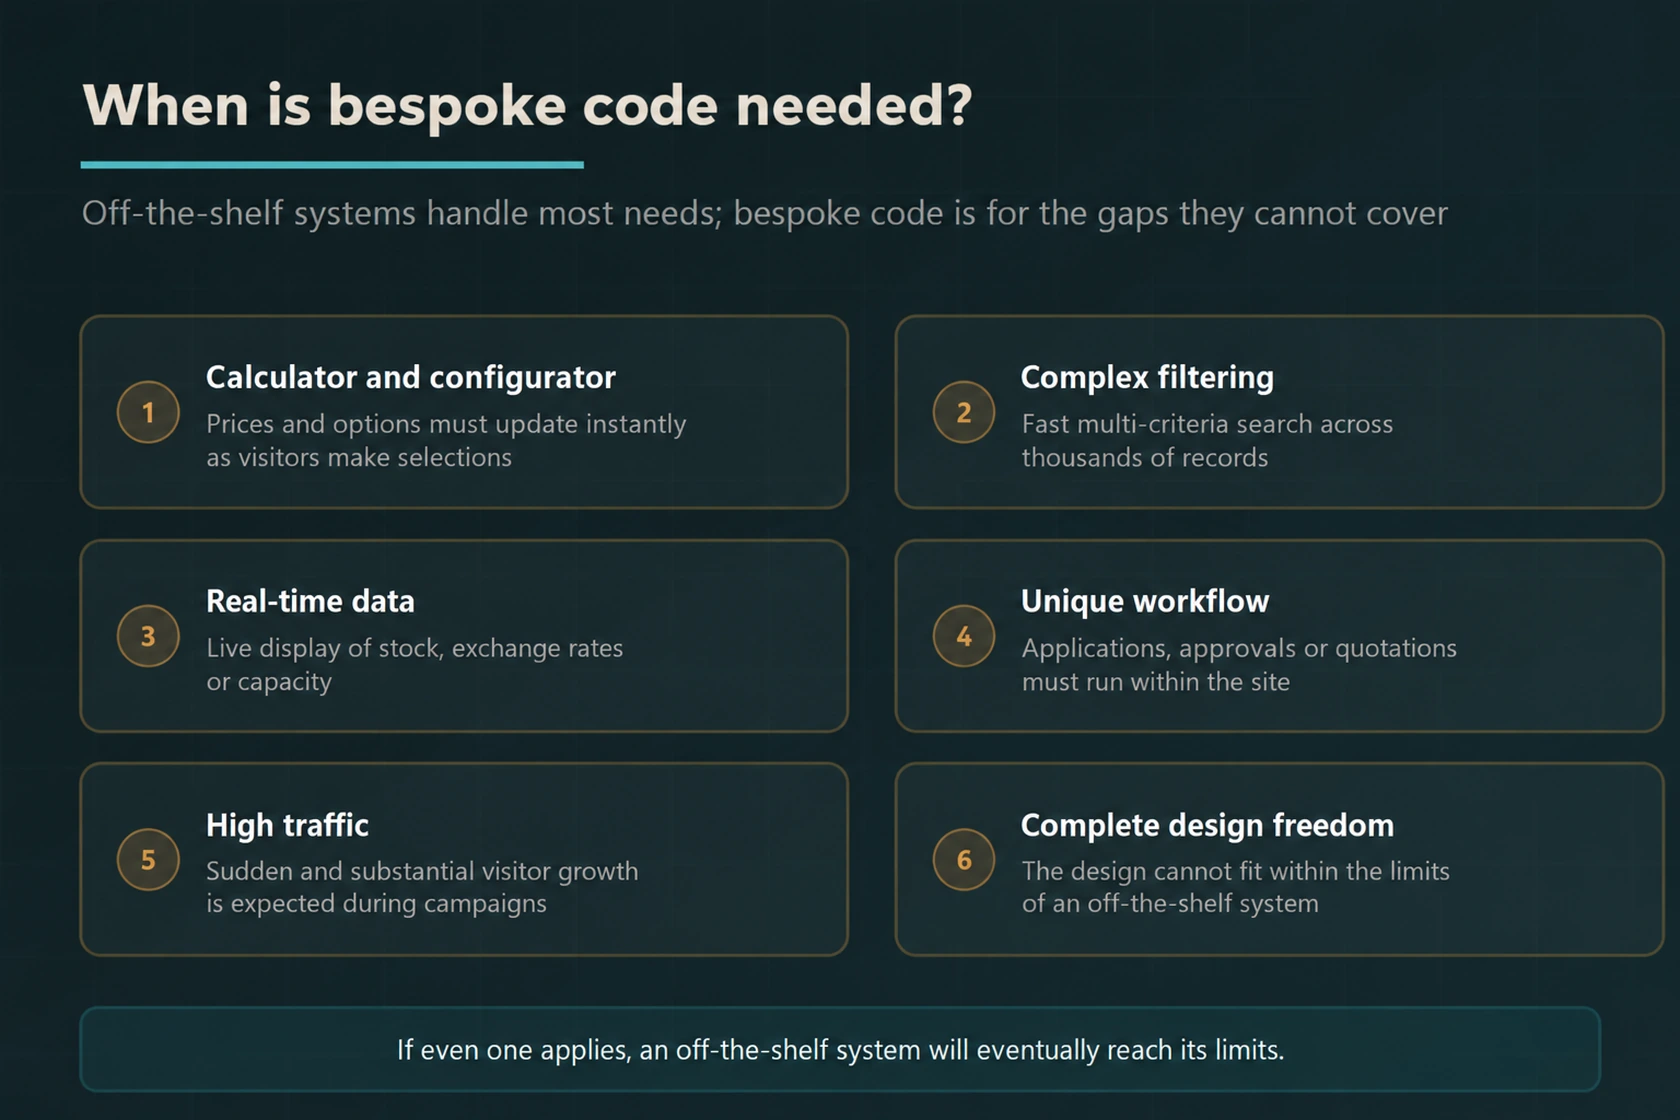
Task: Click the footer note 'If even one applies...'
Action: (x=840, y=1049)
